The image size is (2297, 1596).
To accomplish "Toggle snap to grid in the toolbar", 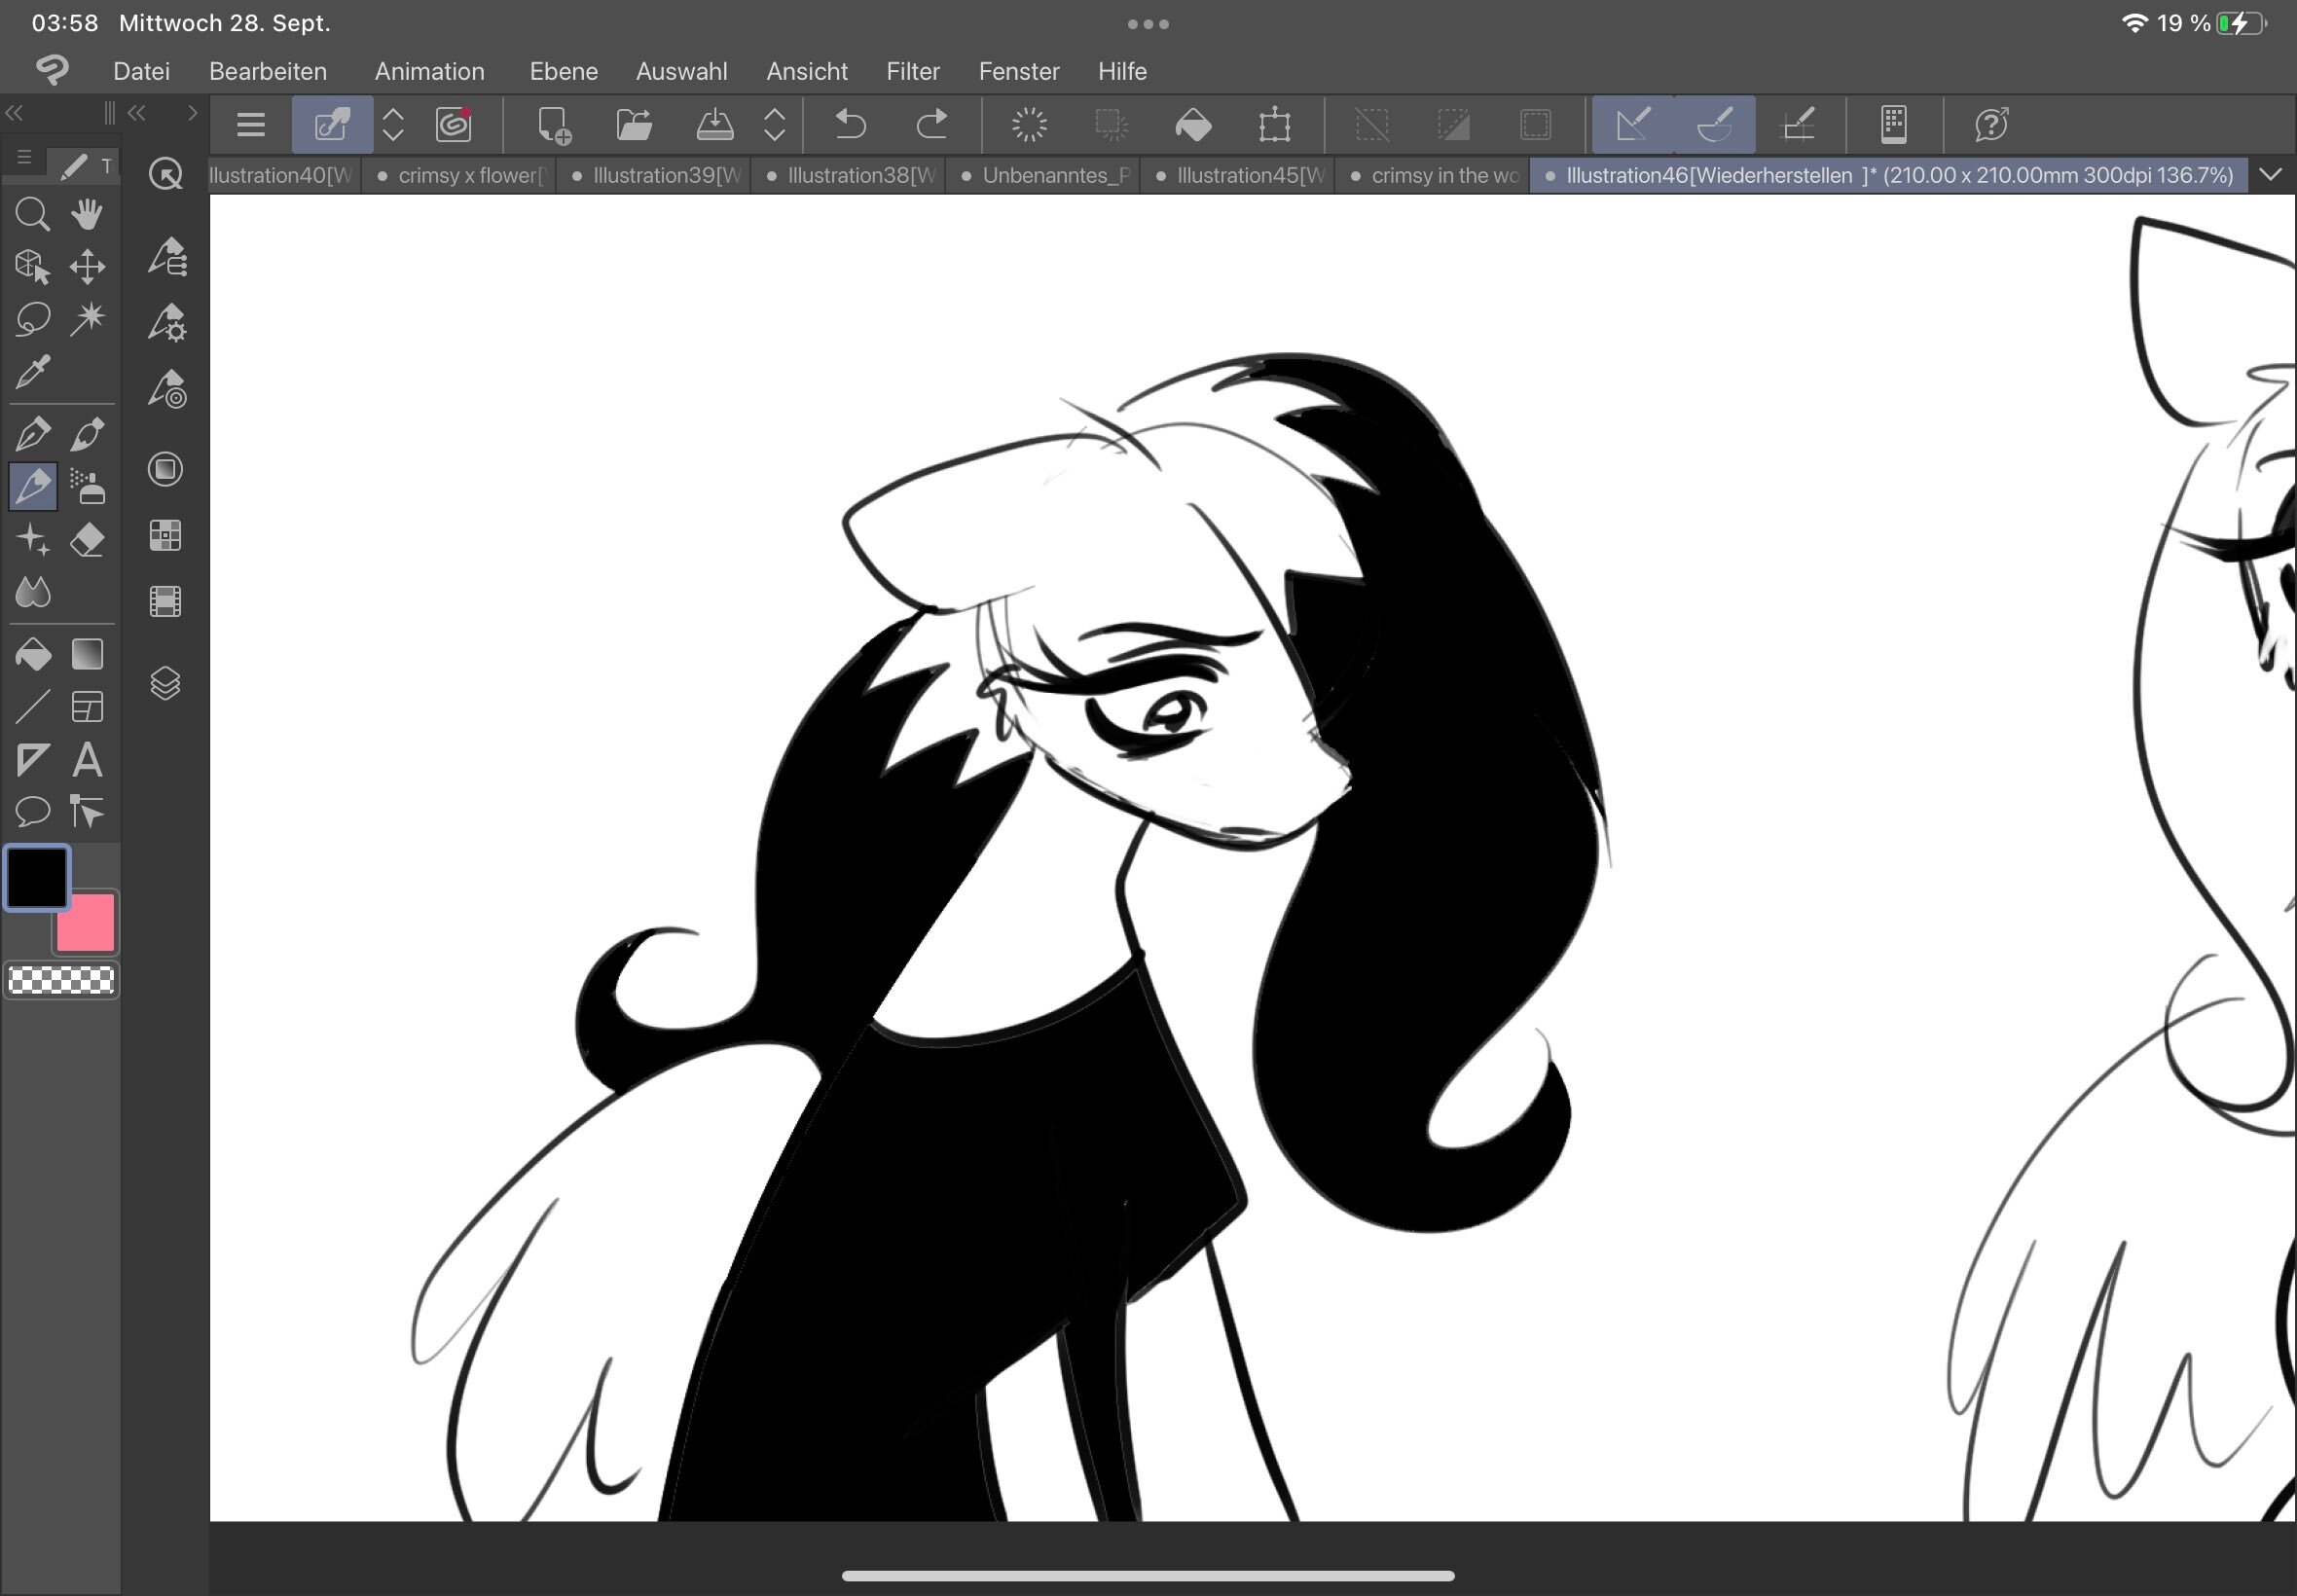I will tap(1798, 125).
